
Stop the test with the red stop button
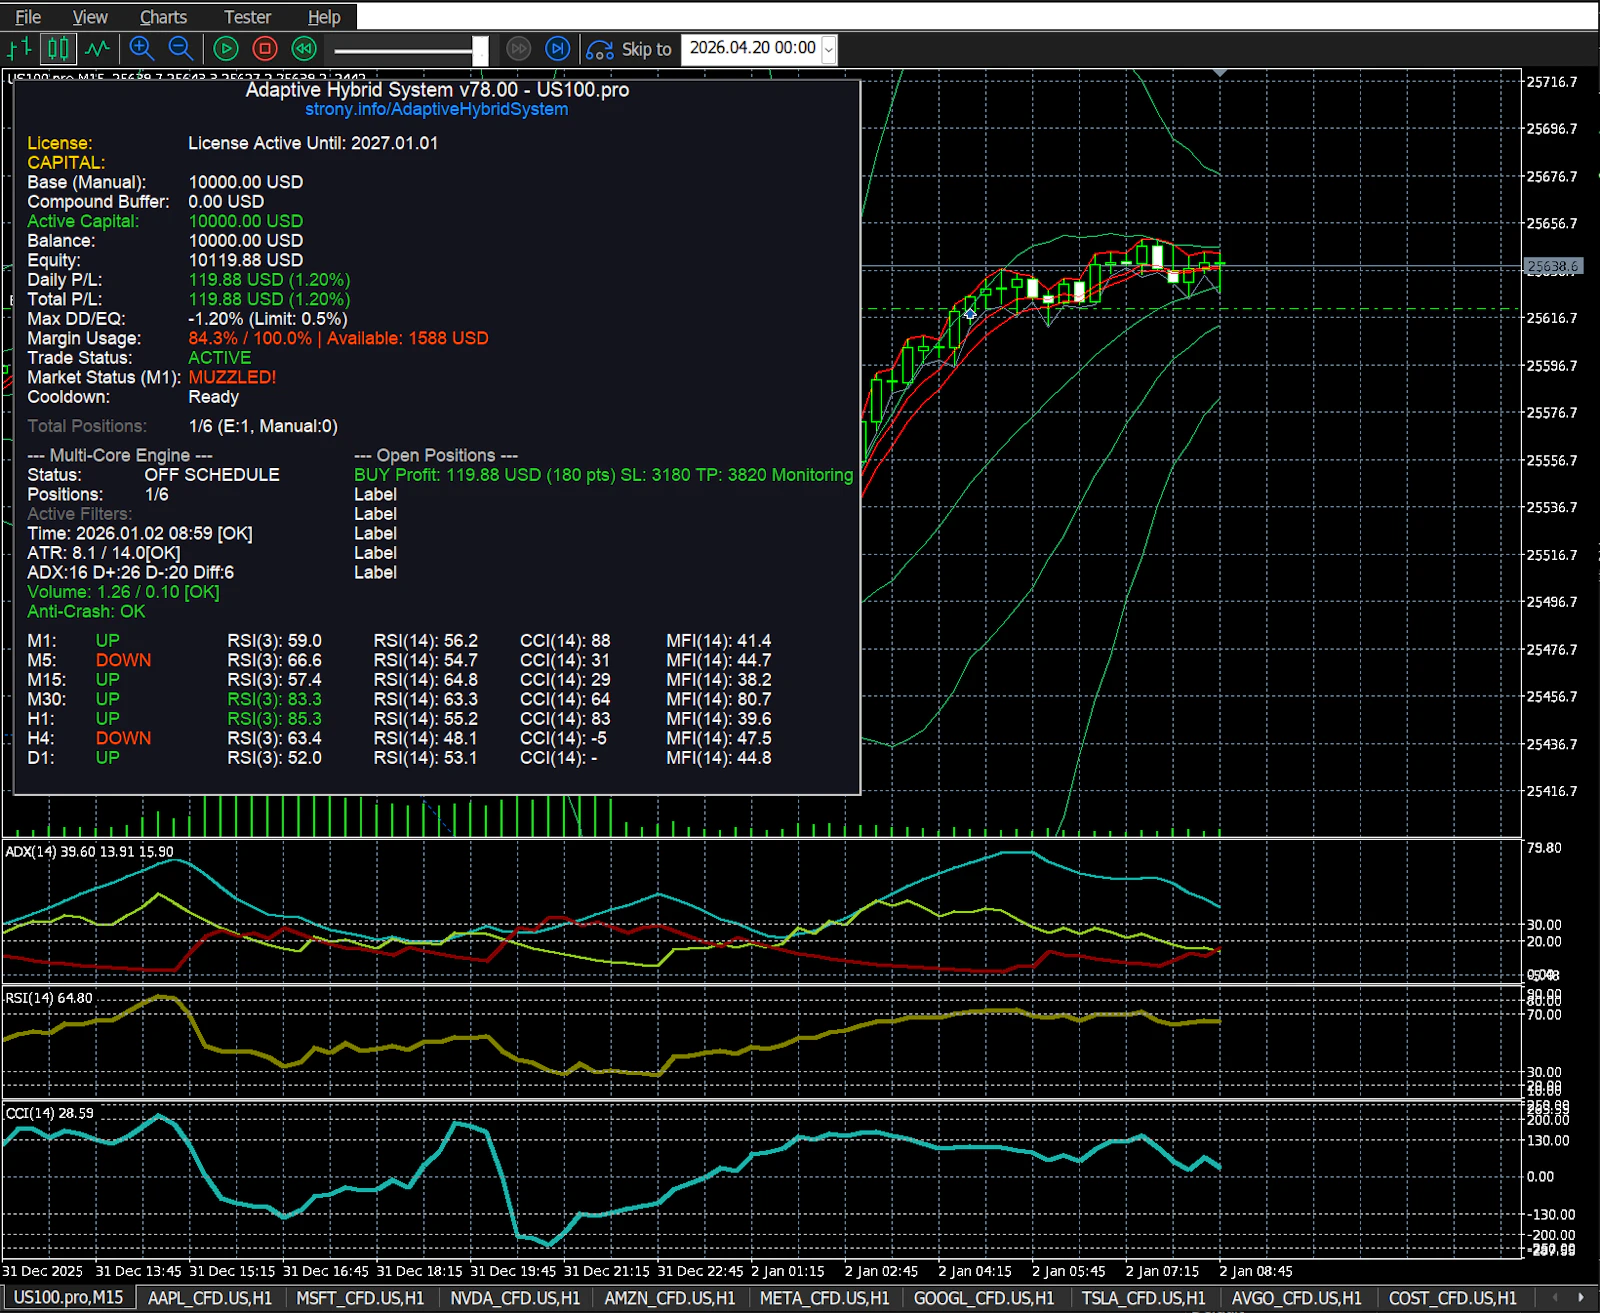[x=265, y=48]
